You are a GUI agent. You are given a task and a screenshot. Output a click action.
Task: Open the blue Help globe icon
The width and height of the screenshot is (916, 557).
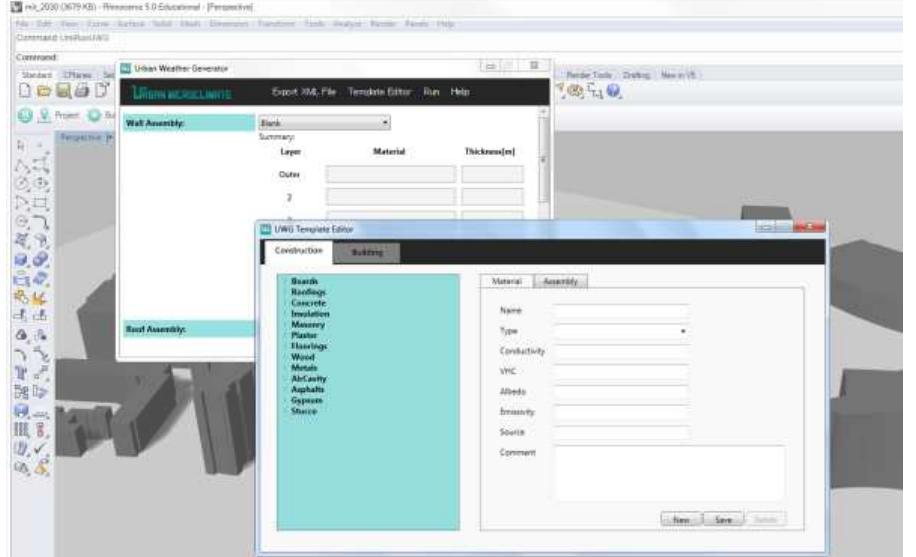coord(613,91)
